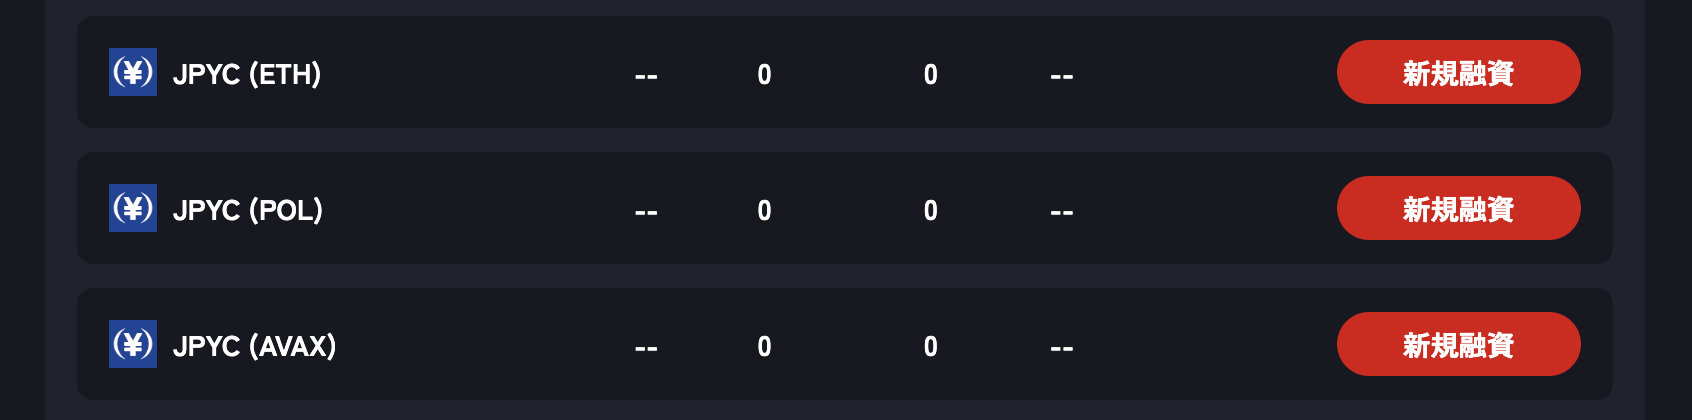Click the right zero value in JPYC (AVAX) row
Screen dimensions: 1692x420
pos(931,347)
